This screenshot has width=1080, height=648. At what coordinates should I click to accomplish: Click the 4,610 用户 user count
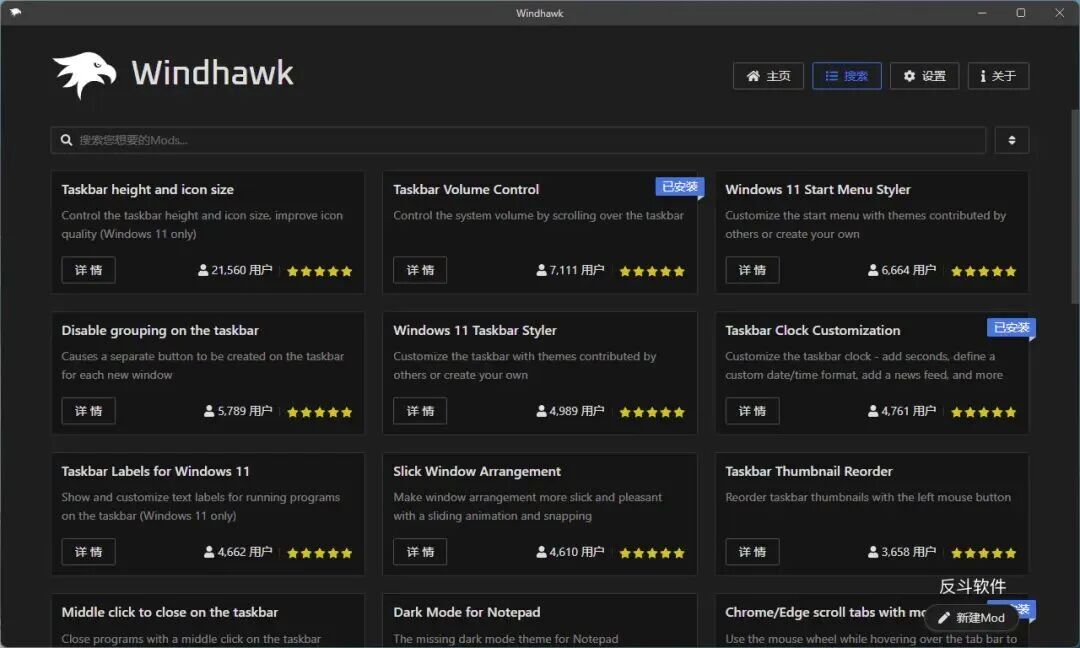(x=570, y=552)
